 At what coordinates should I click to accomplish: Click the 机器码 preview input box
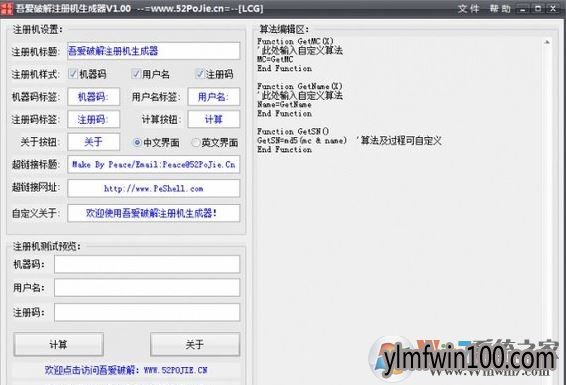tap(147, 264)
